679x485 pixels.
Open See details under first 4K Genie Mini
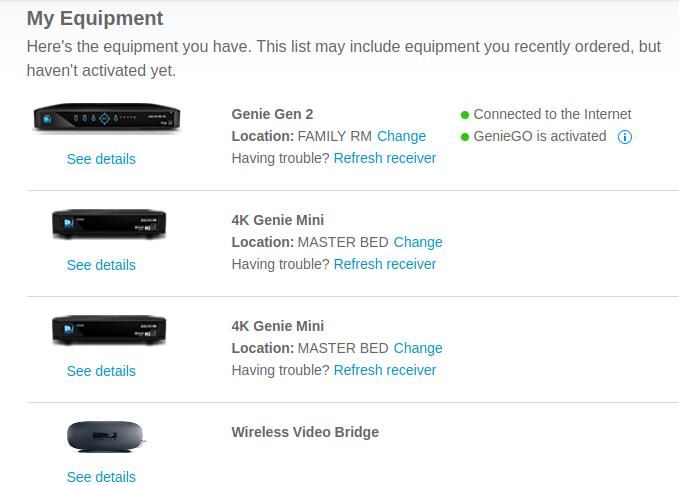tap(101, 265)
